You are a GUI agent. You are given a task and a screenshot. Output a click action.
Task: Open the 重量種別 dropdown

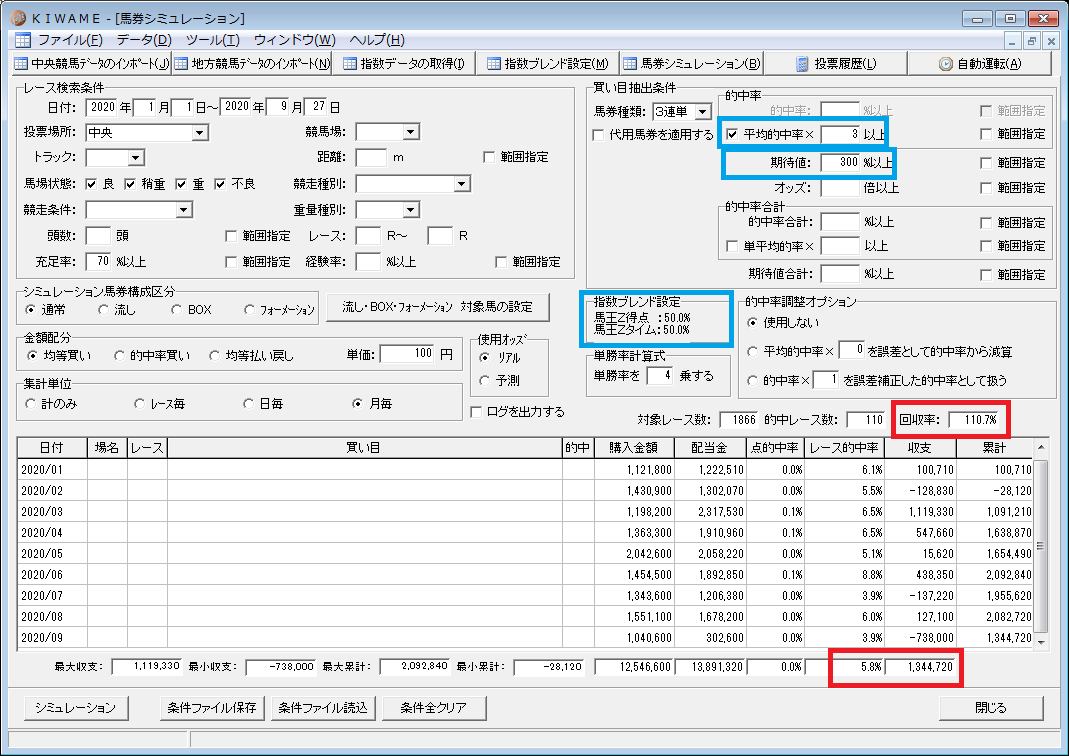click(x=410, y=210)
